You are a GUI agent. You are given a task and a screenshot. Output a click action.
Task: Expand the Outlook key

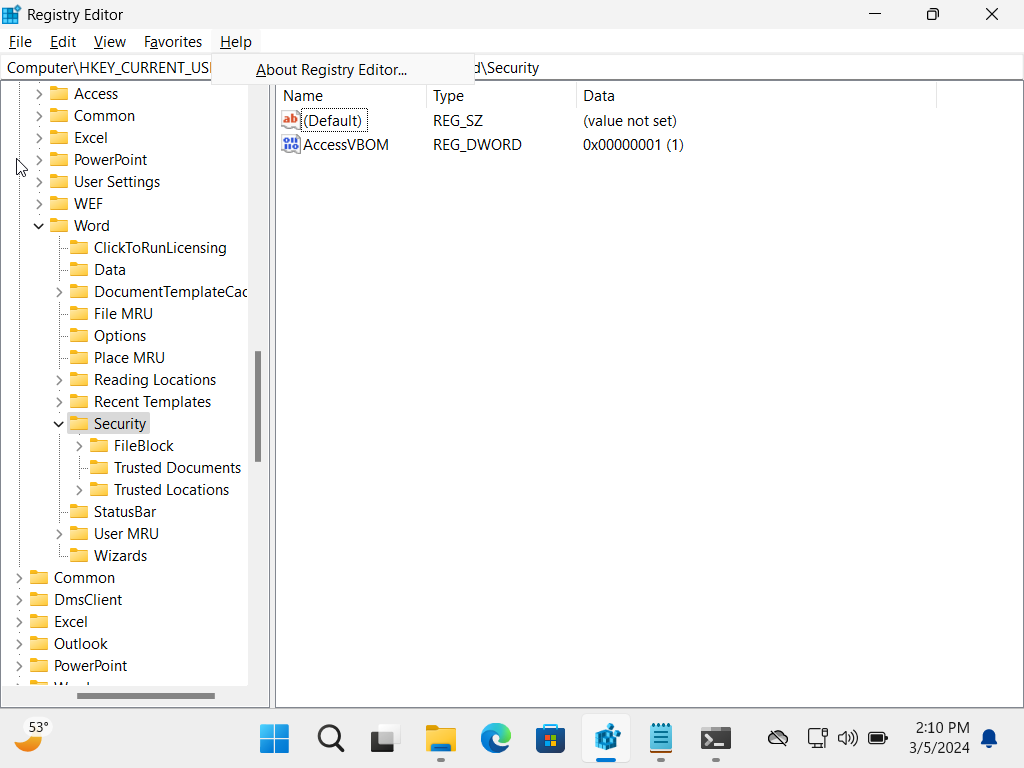click(19, 644)
